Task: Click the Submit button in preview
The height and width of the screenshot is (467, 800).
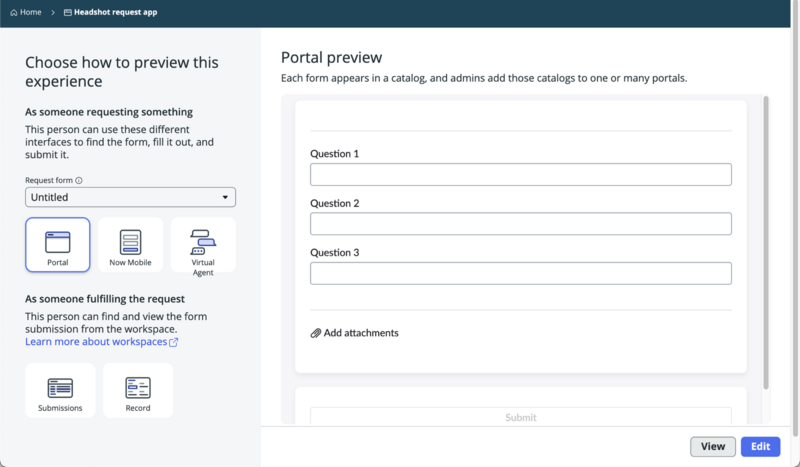Action: tap(521, 416)
